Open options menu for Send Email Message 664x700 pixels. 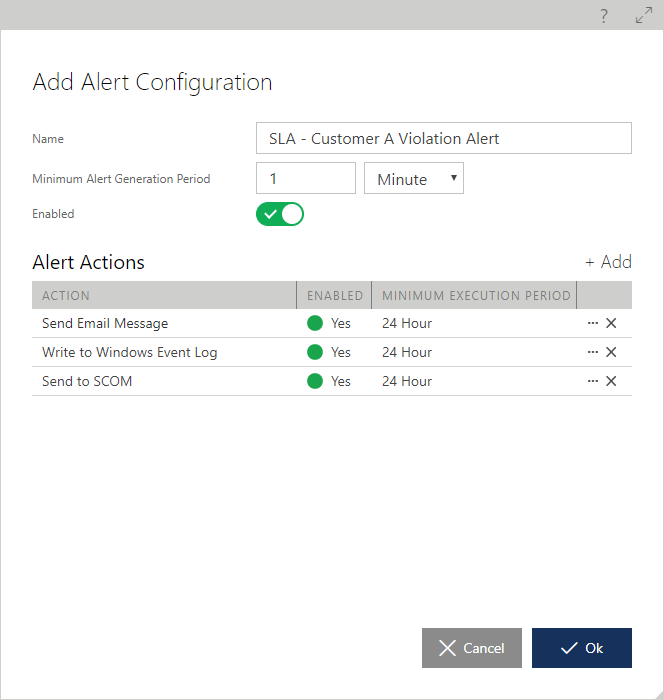[592, 323]
